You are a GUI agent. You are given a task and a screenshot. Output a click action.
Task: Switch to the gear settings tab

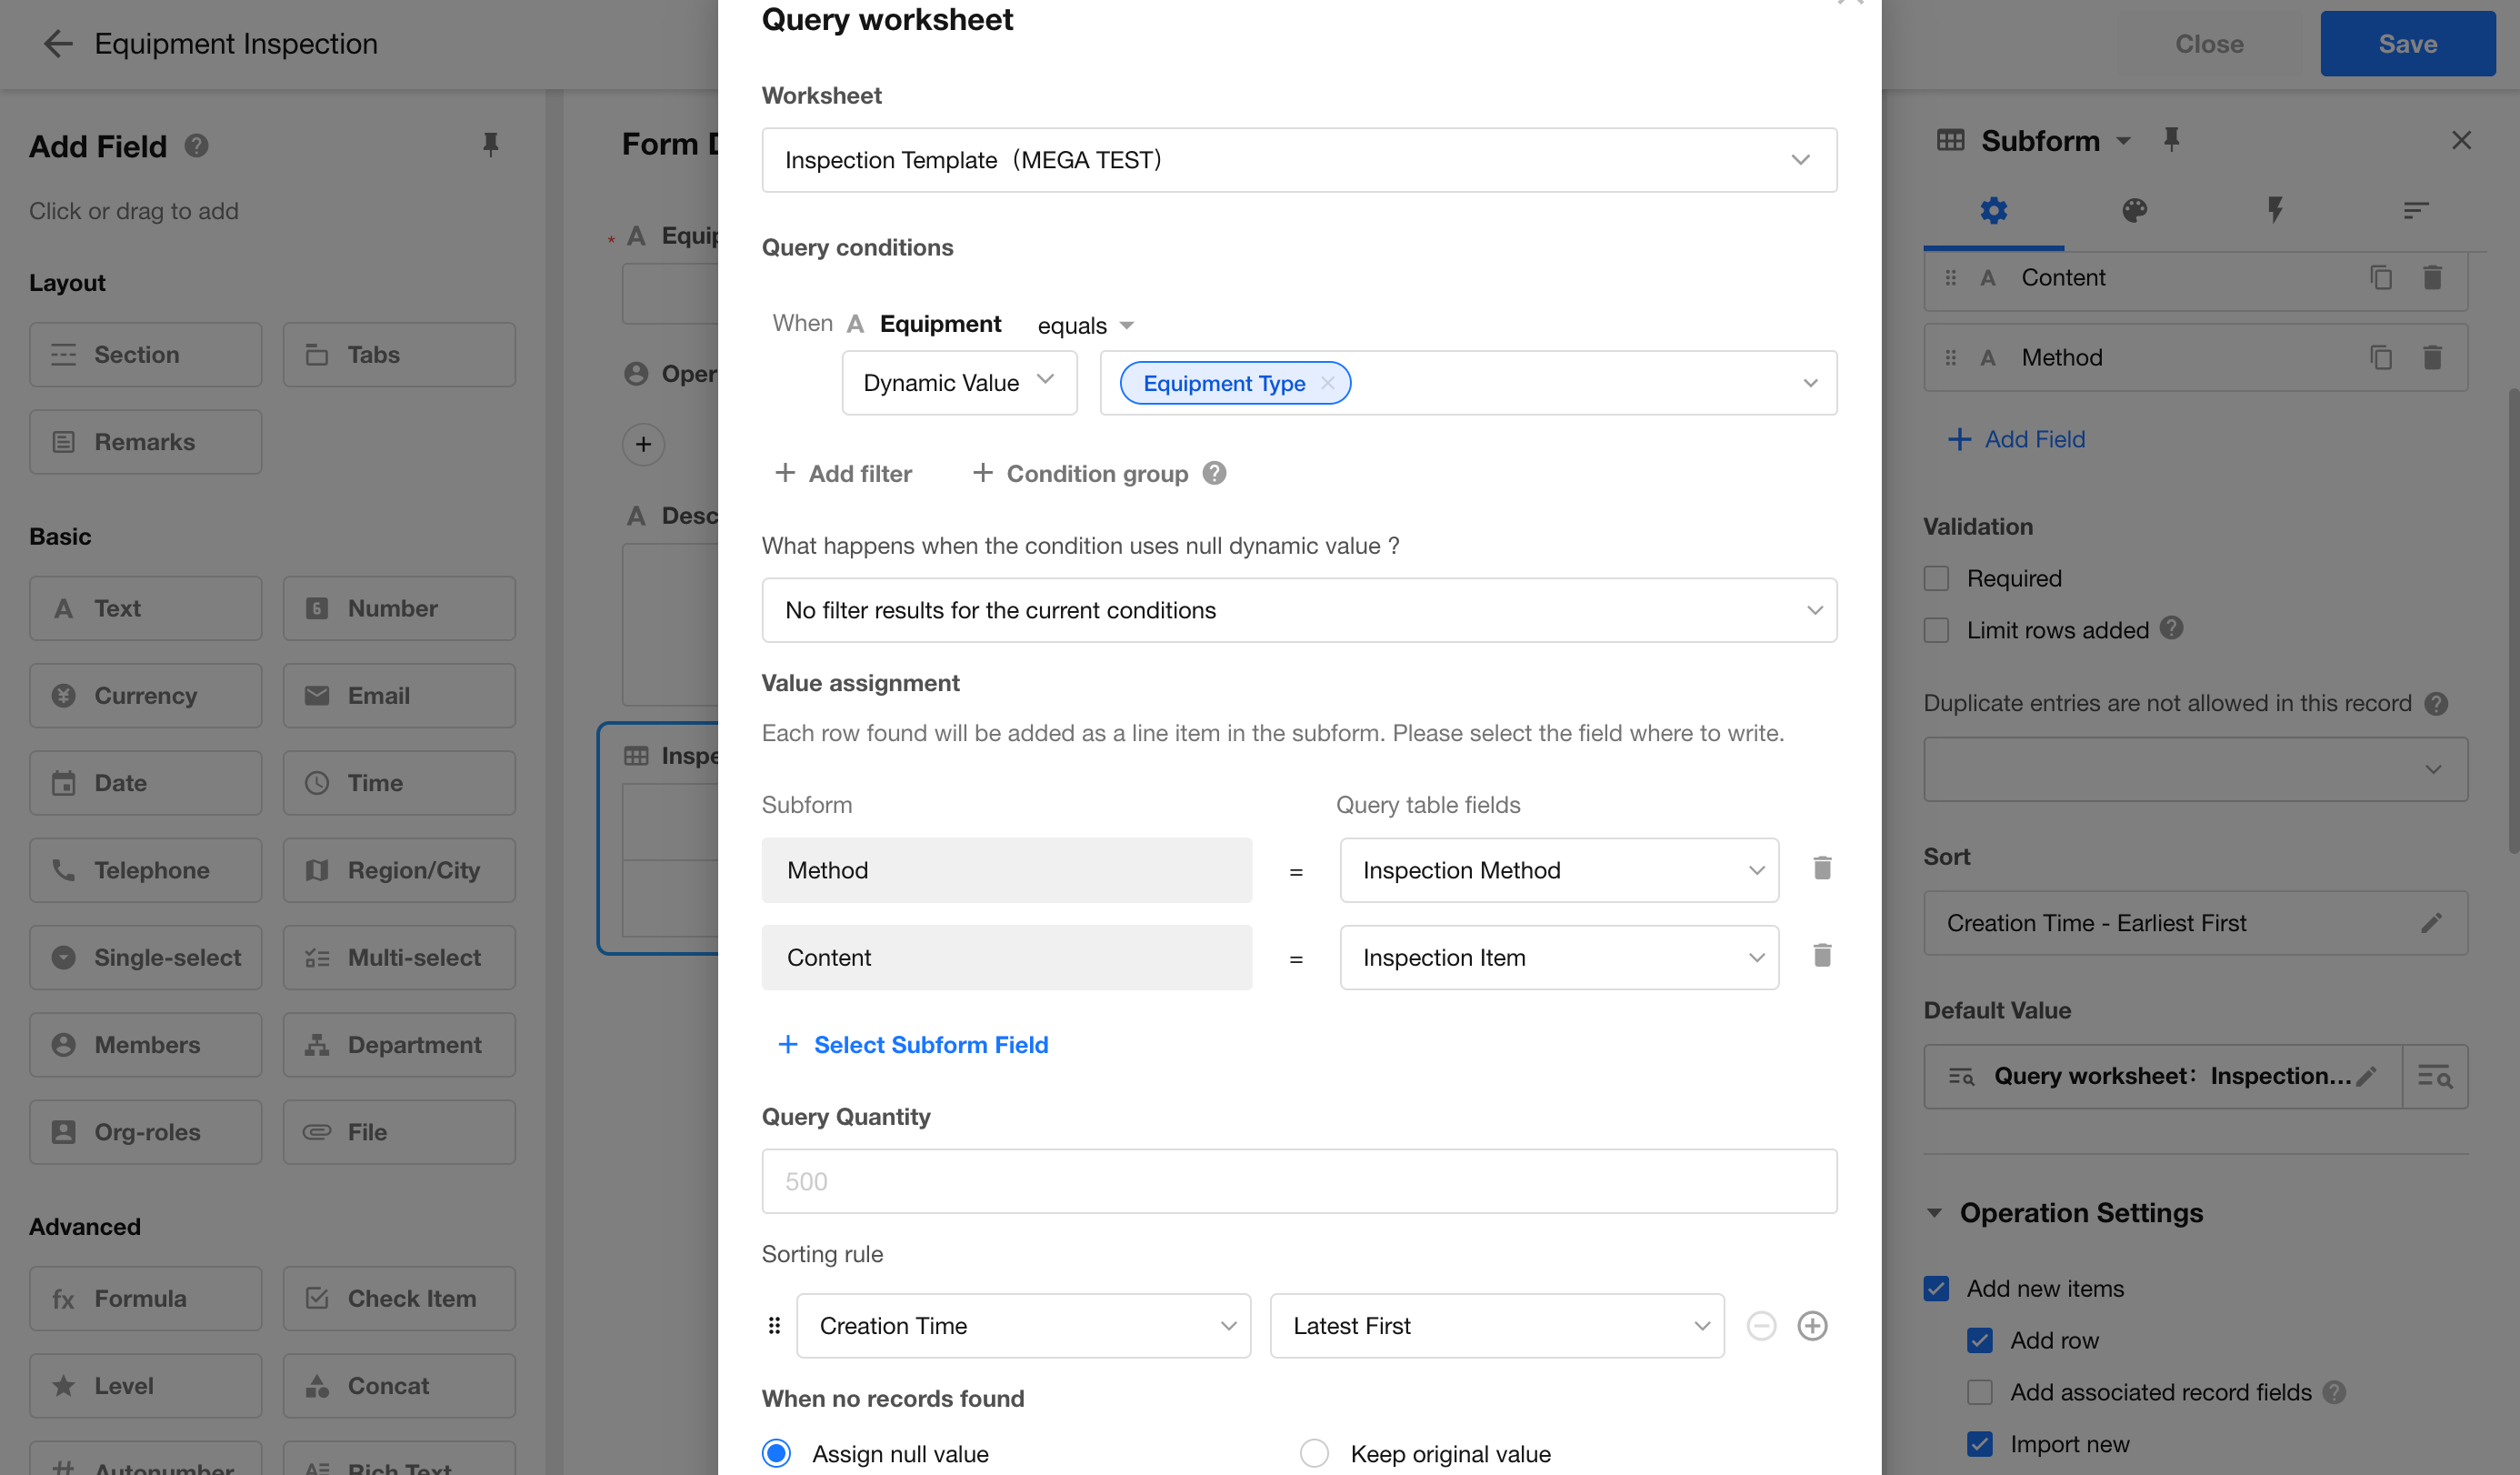(x=1993, y=210)
